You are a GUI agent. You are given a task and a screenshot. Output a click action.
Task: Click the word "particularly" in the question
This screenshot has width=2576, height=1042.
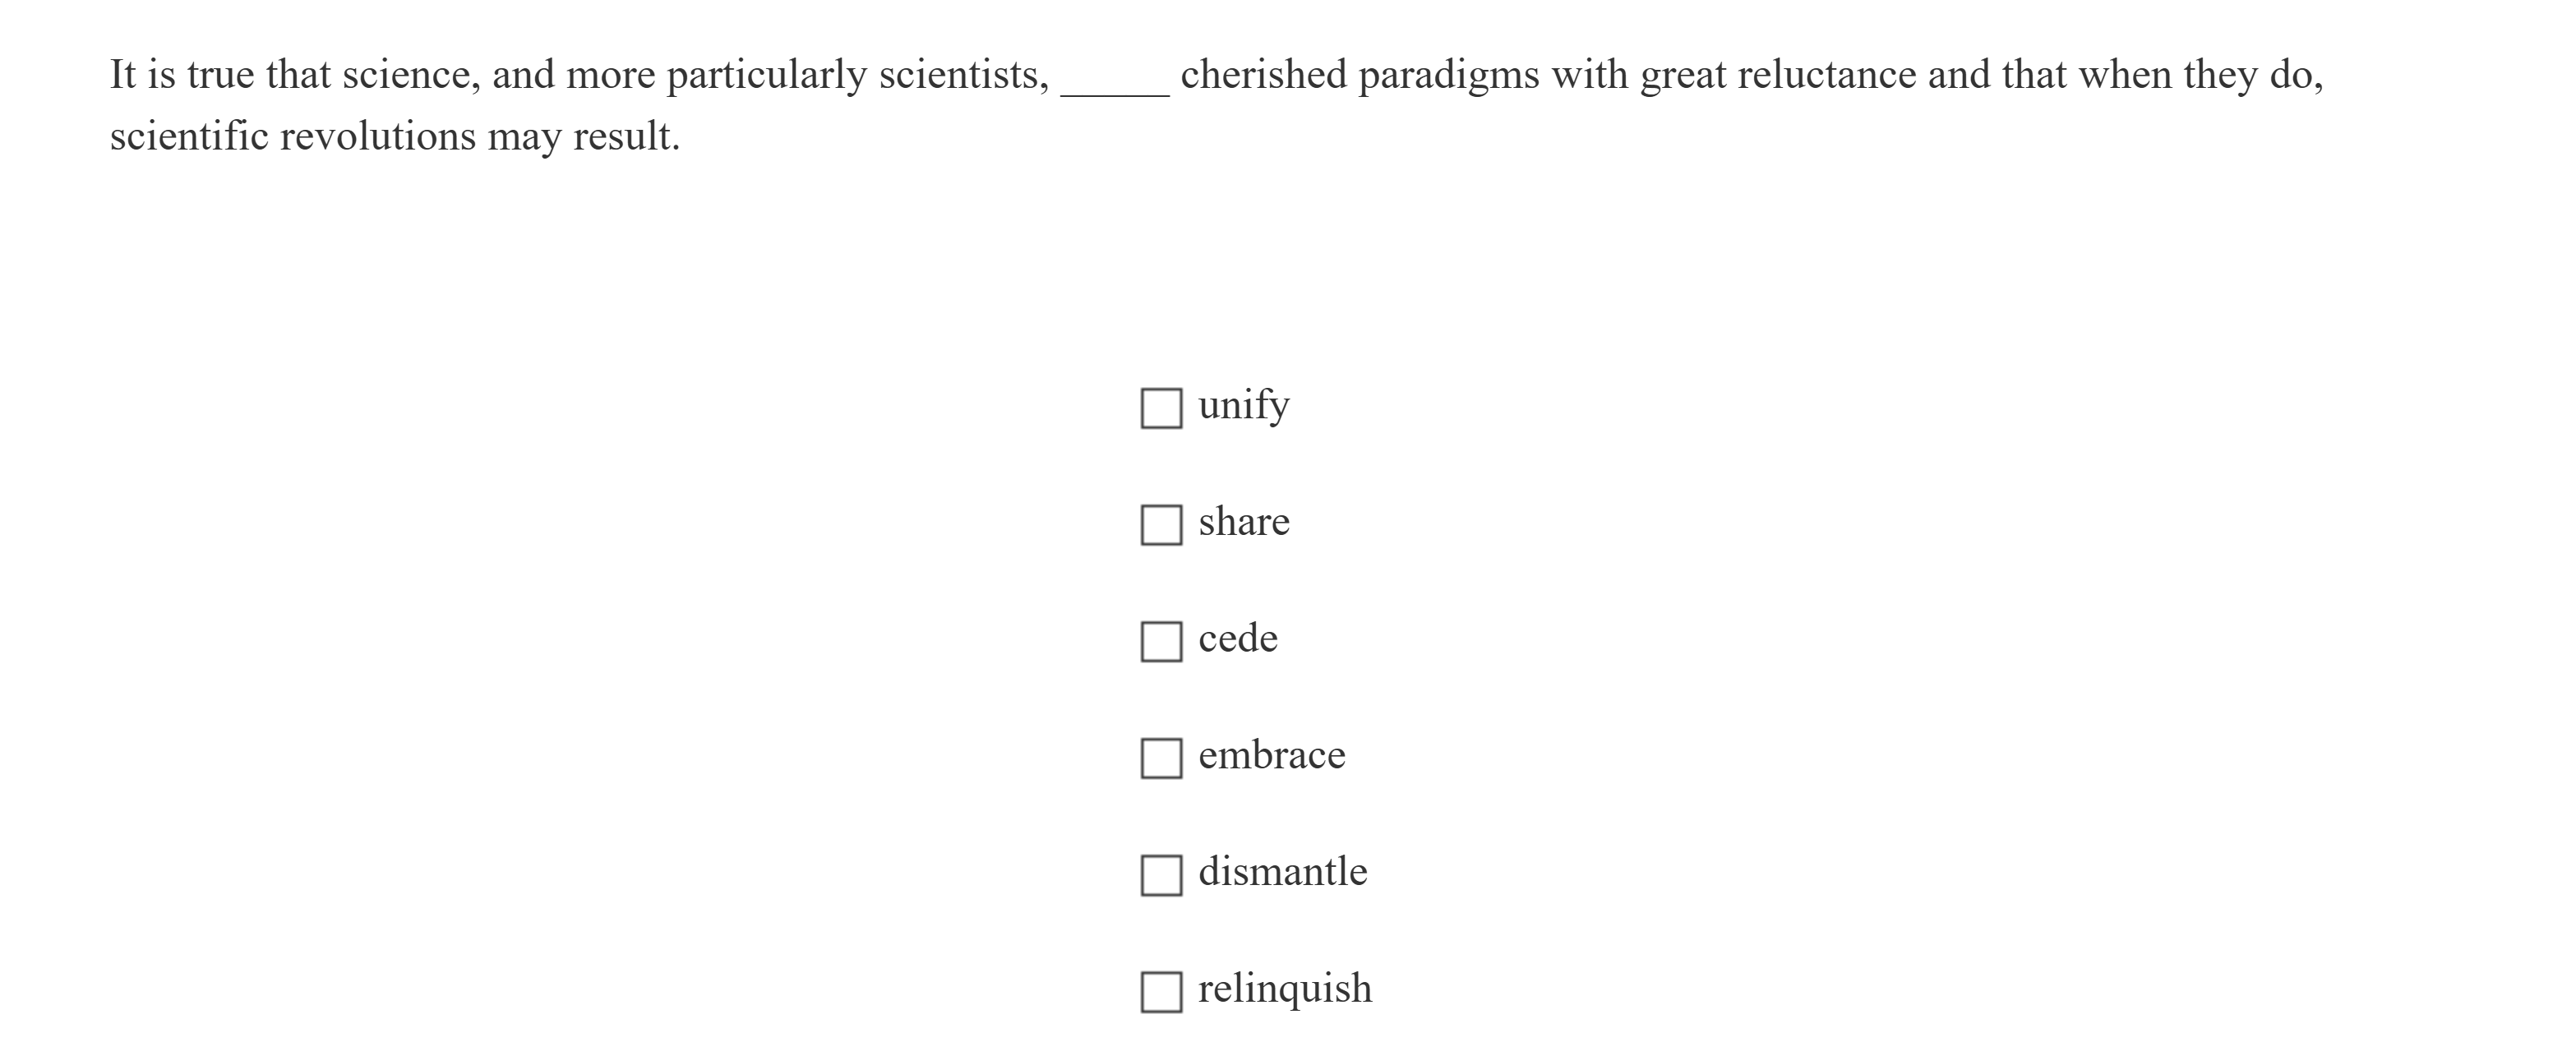[x=766, y=76]
